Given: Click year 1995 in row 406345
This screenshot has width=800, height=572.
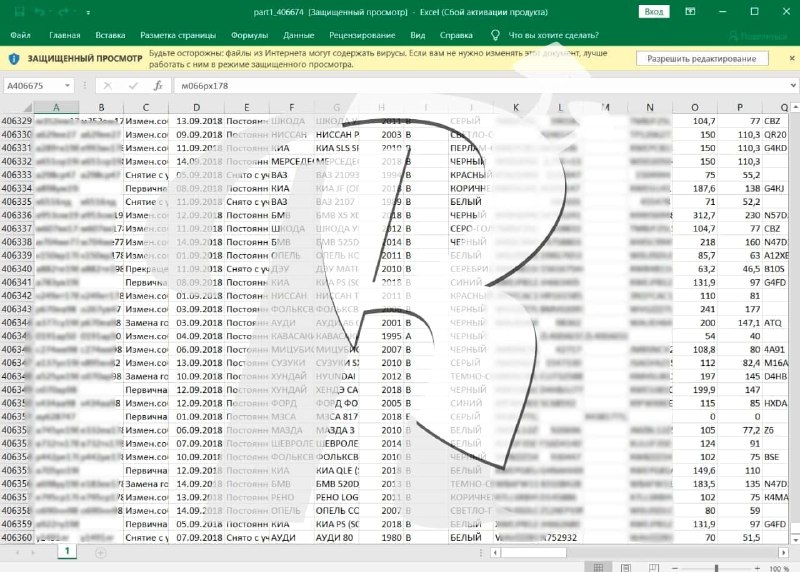Looking at the screenshot, I should (381, 336).
